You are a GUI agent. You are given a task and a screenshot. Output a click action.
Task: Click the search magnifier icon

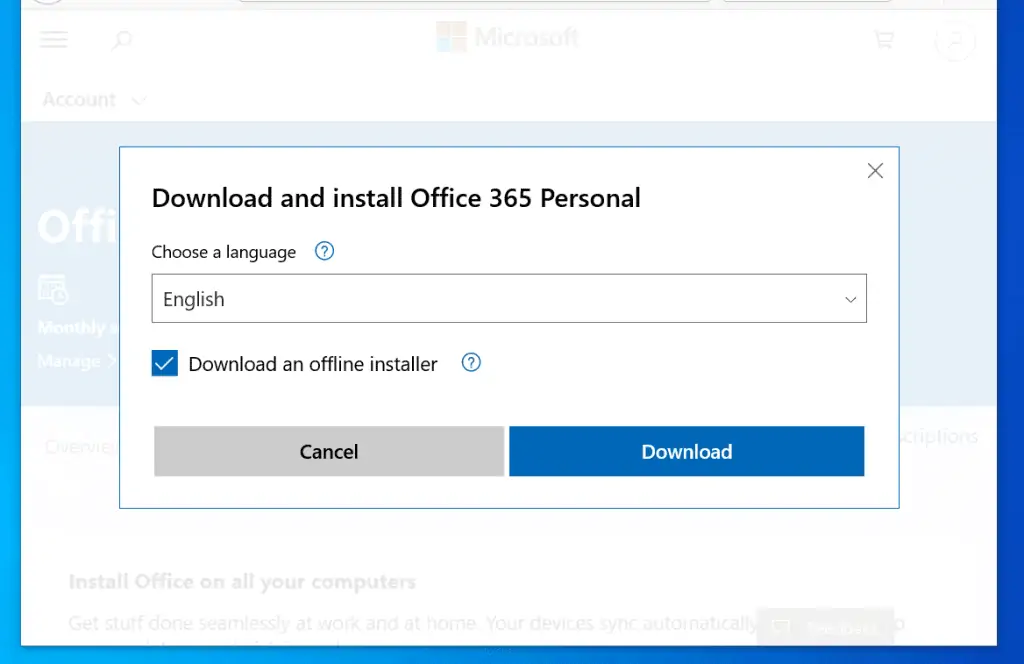click(121, 40)
